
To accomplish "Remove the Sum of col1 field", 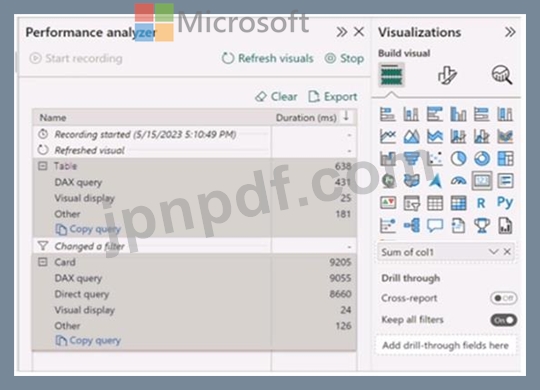I will [507, 252].
